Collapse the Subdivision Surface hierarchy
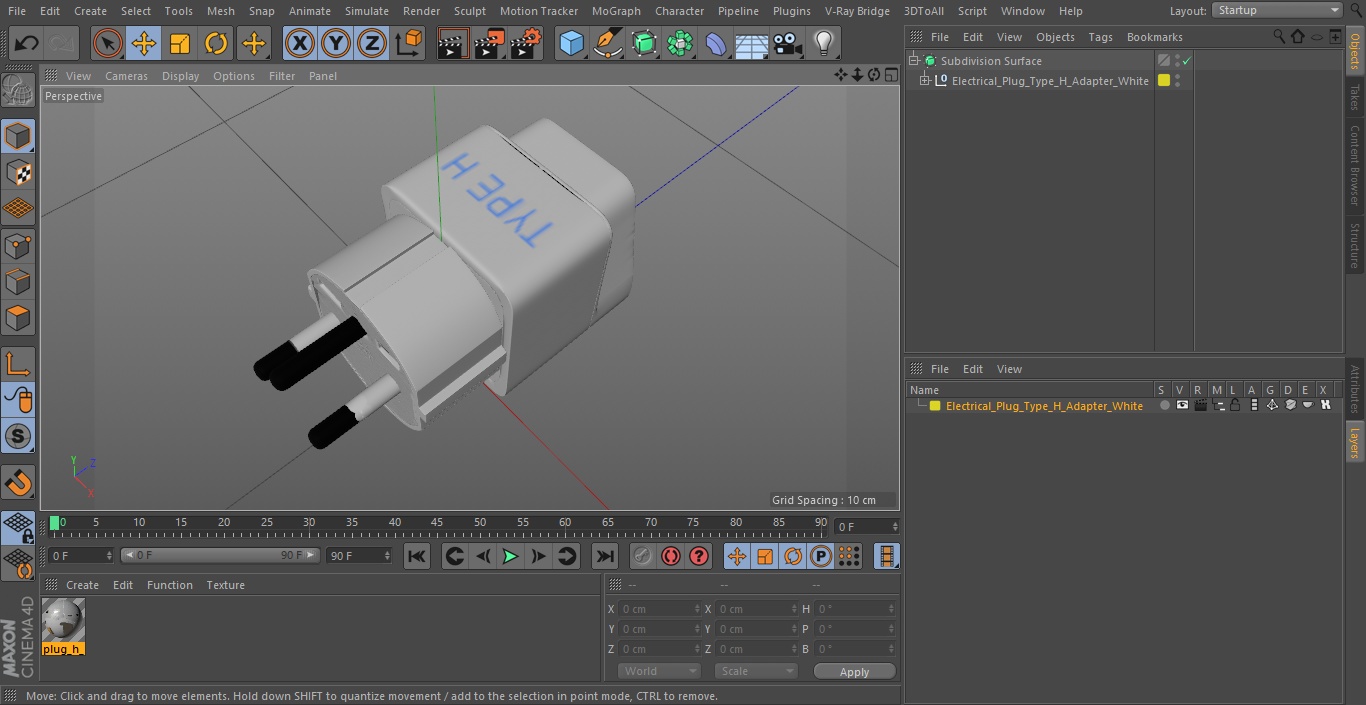The height and width of the screenshot is (705, 1366). pos(913,61)
